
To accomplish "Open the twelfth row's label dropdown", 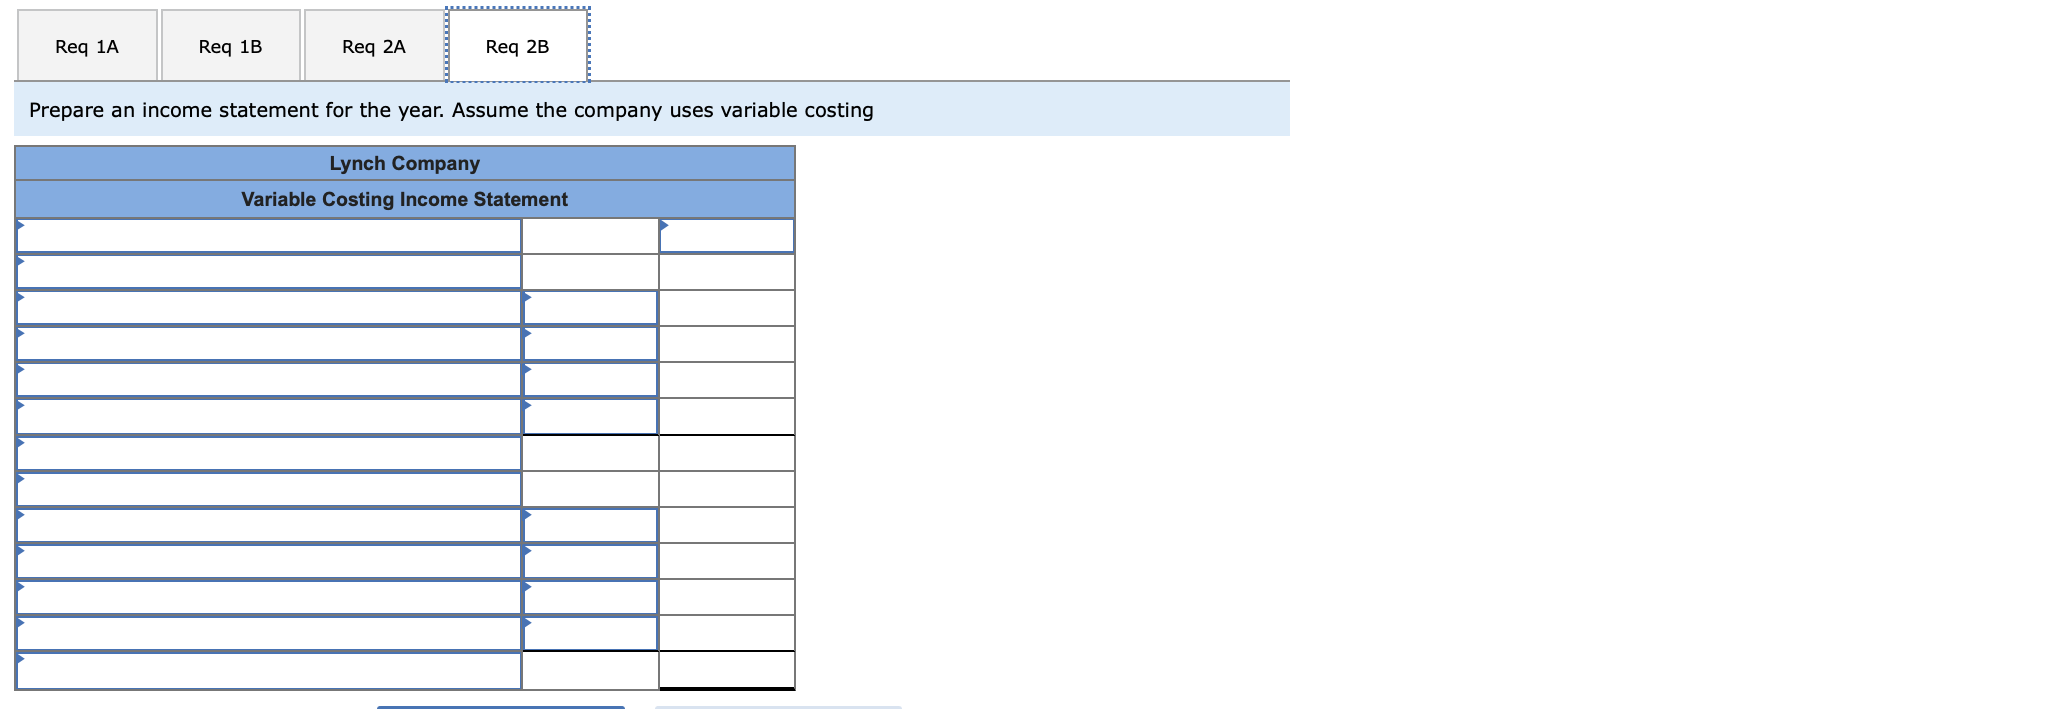I will point(269,633).
